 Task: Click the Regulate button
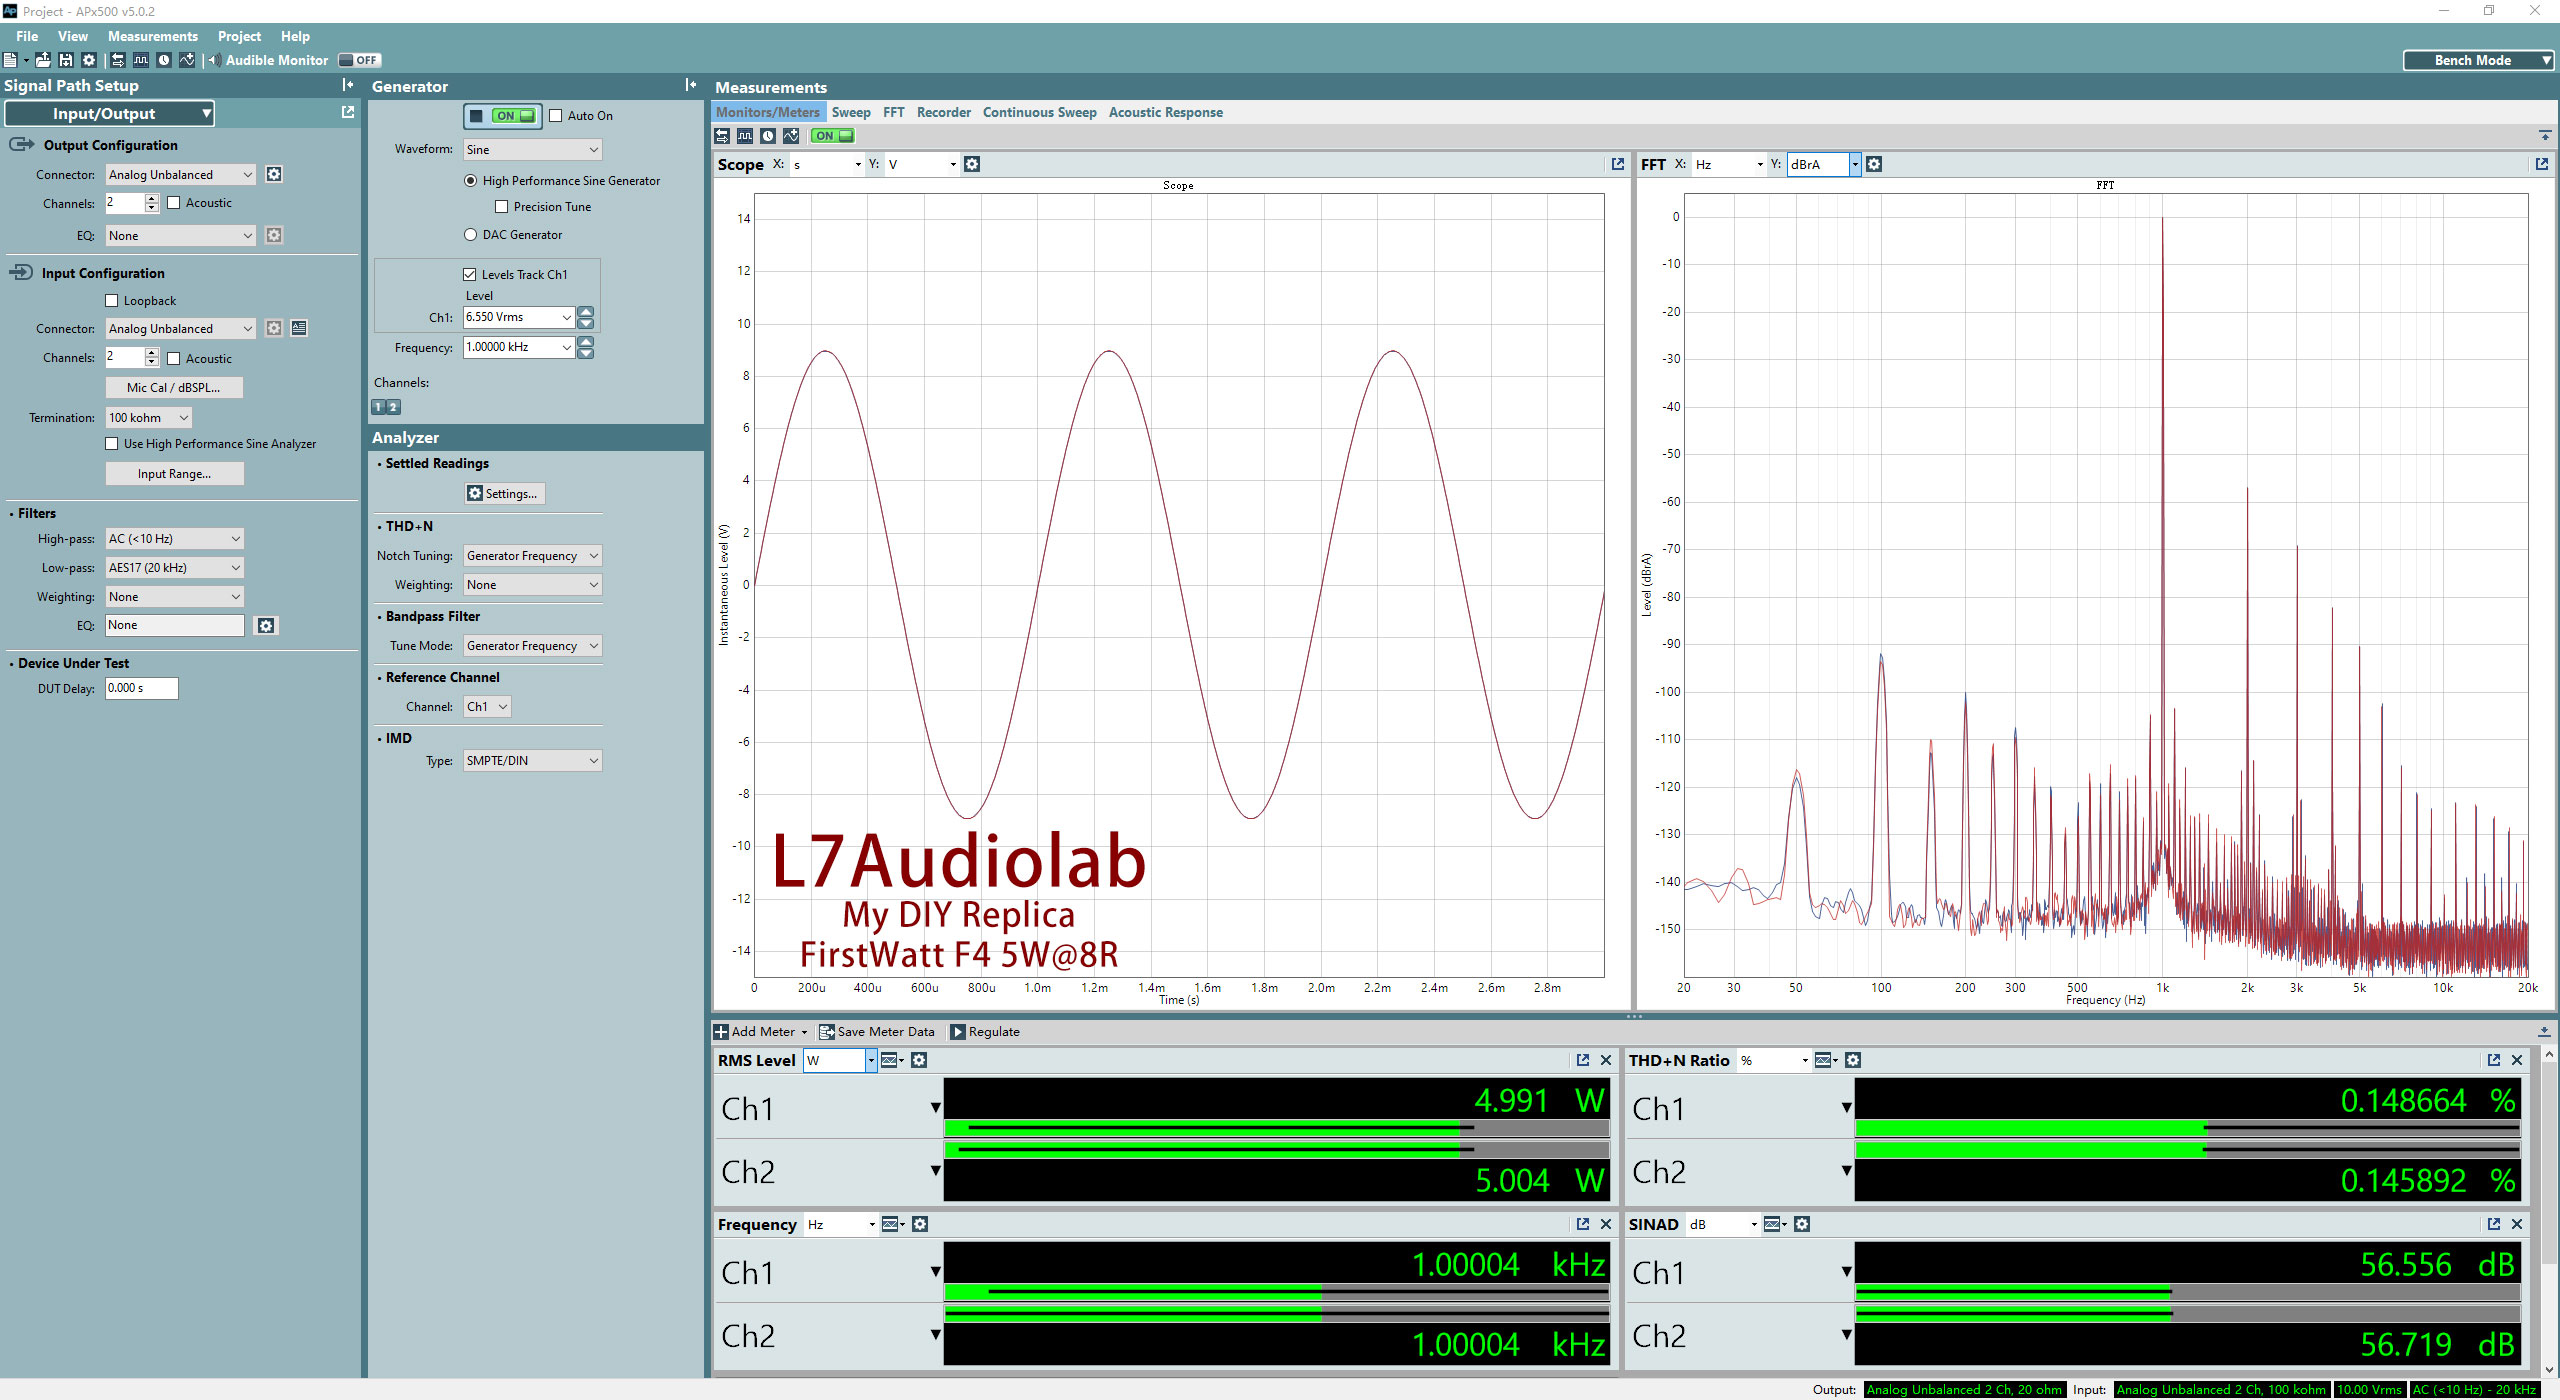pos(985,1032)
